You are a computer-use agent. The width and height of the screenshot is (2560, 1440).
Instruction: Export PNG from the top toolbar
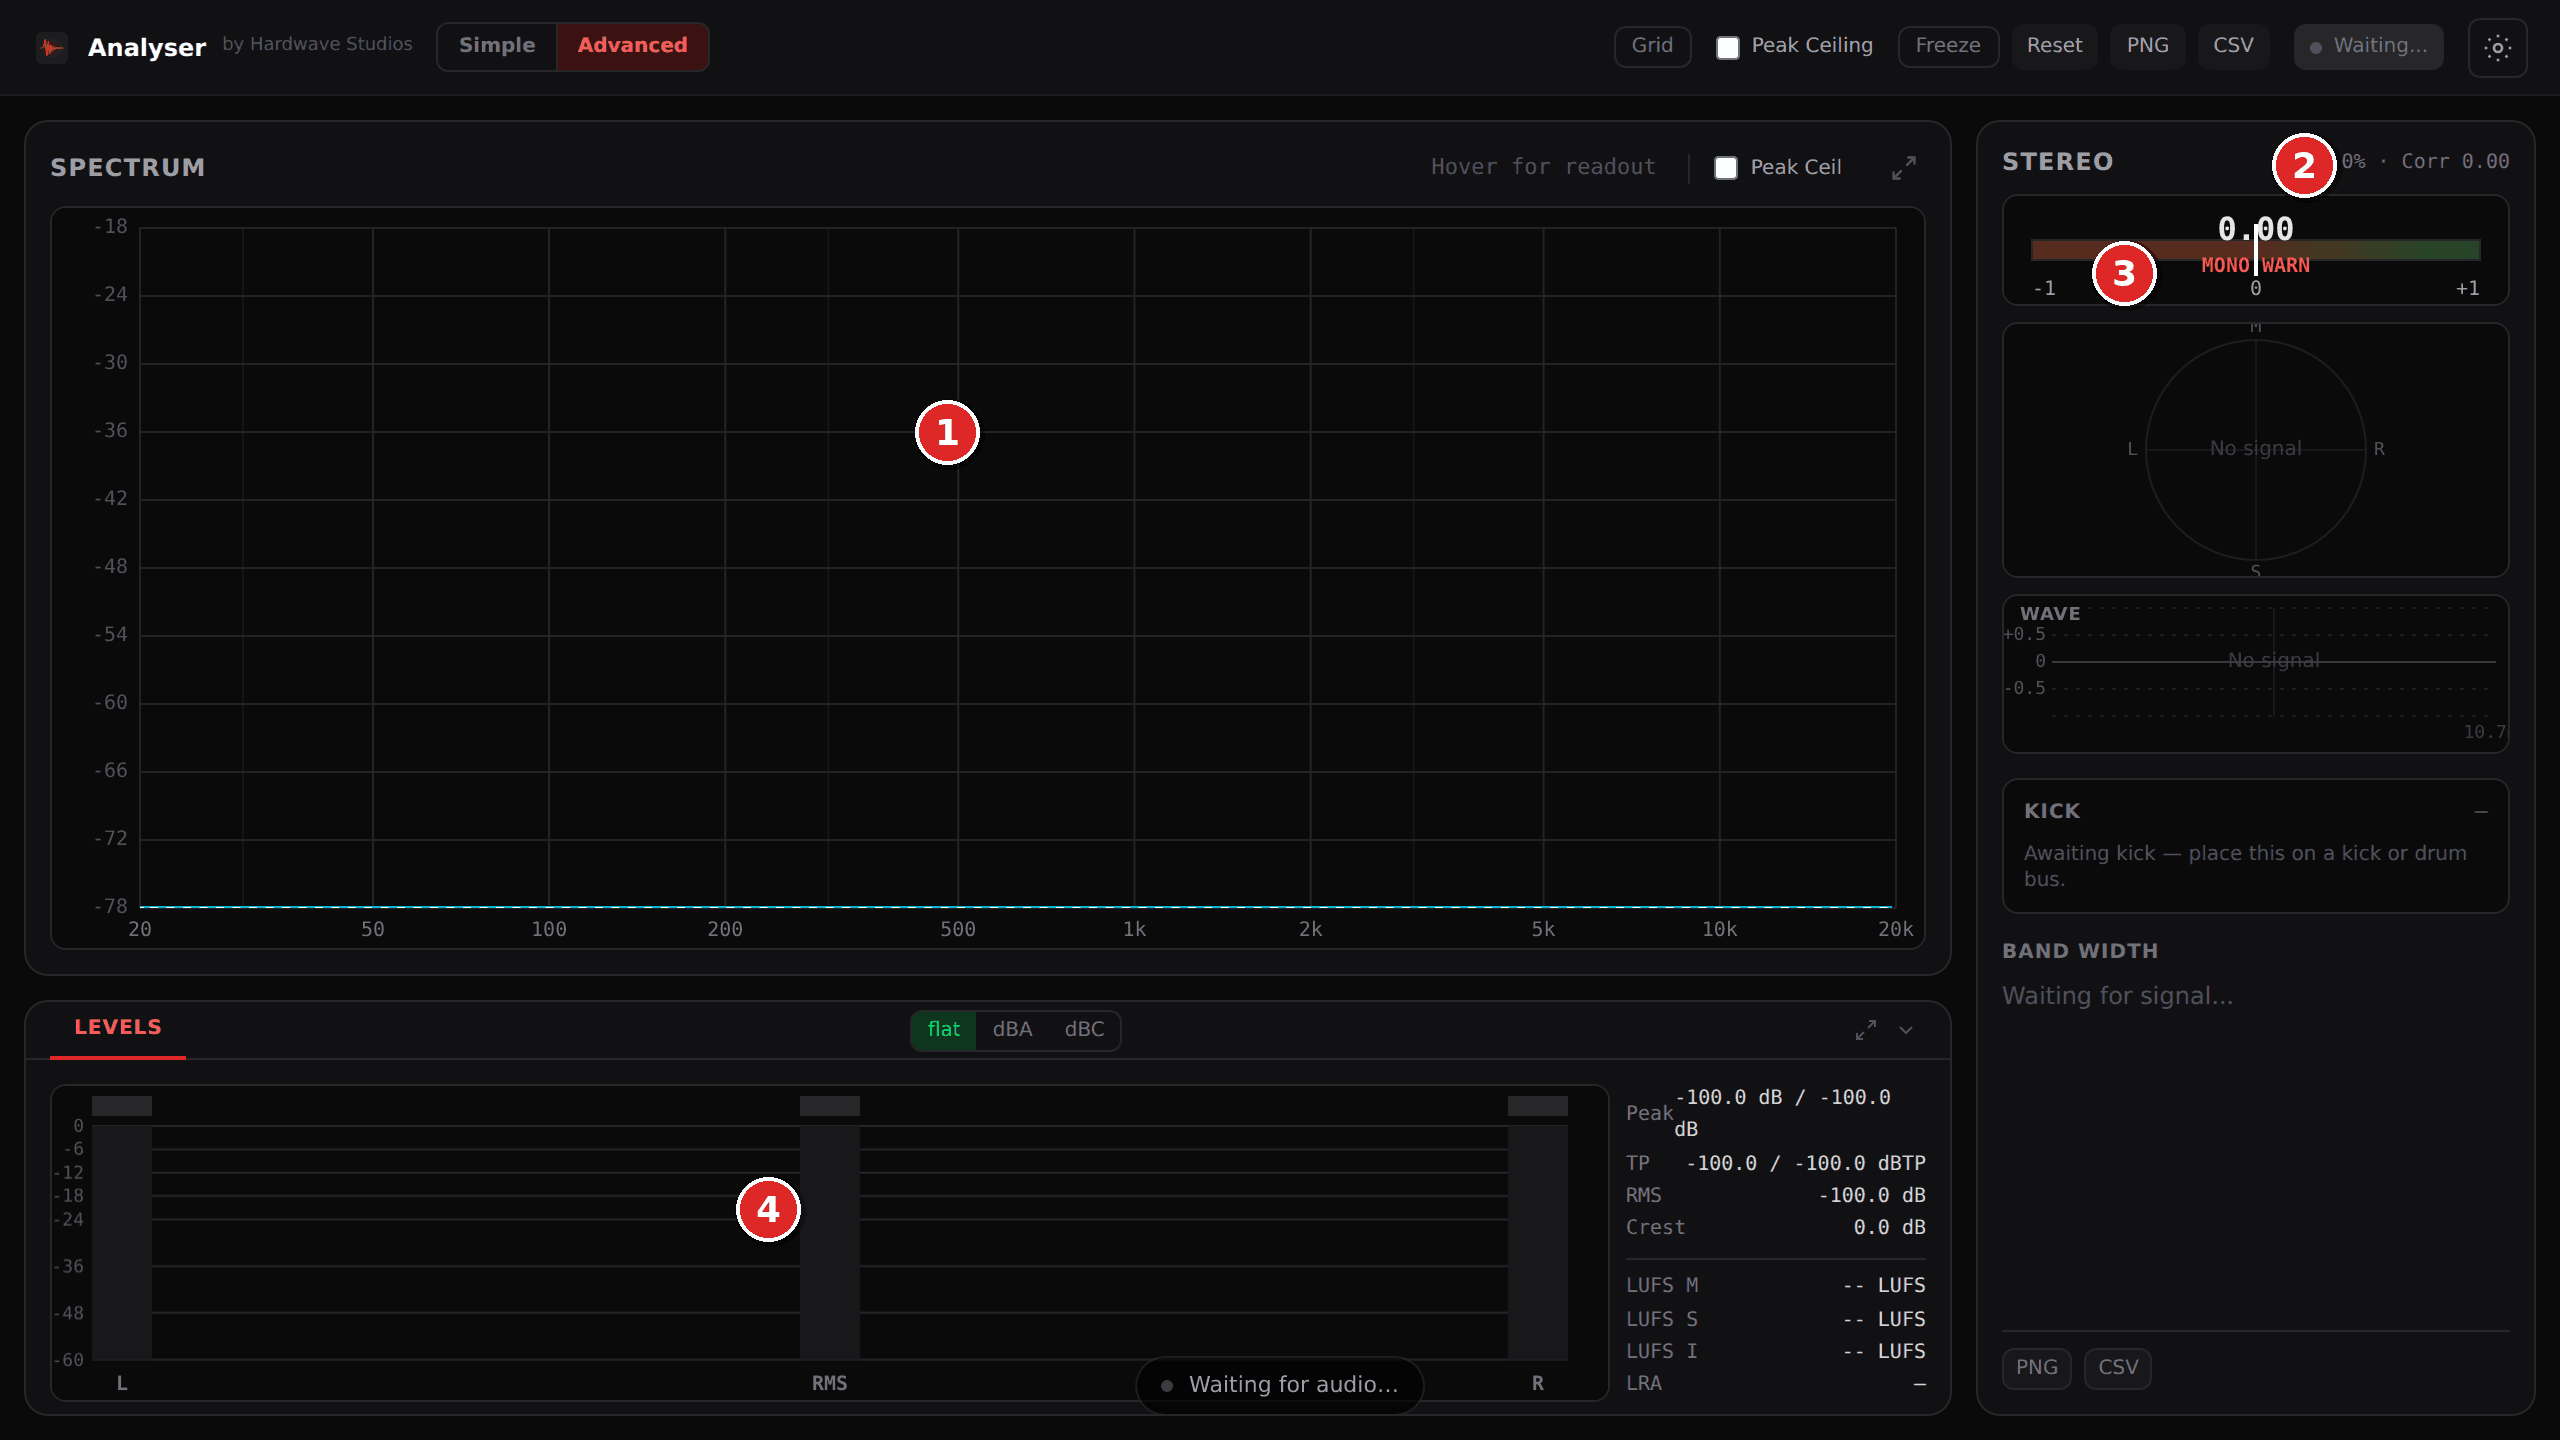point(2147,46)
